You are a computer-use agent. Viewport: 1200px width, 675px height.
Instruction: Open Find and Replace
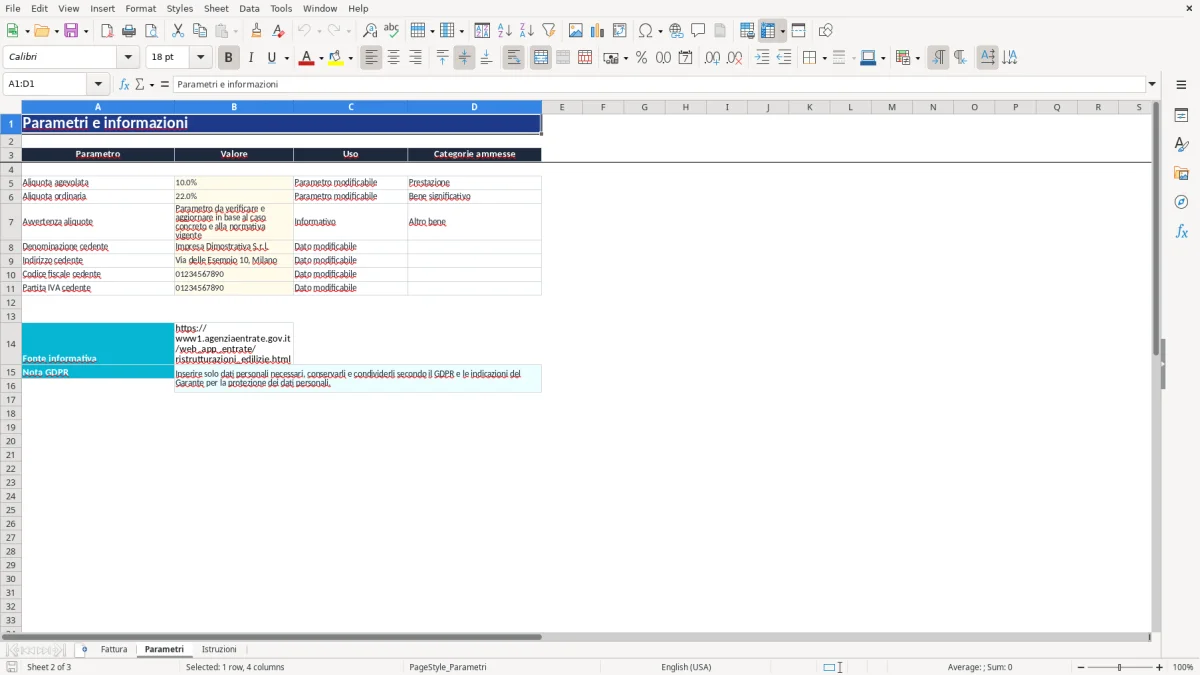(370, 31)
